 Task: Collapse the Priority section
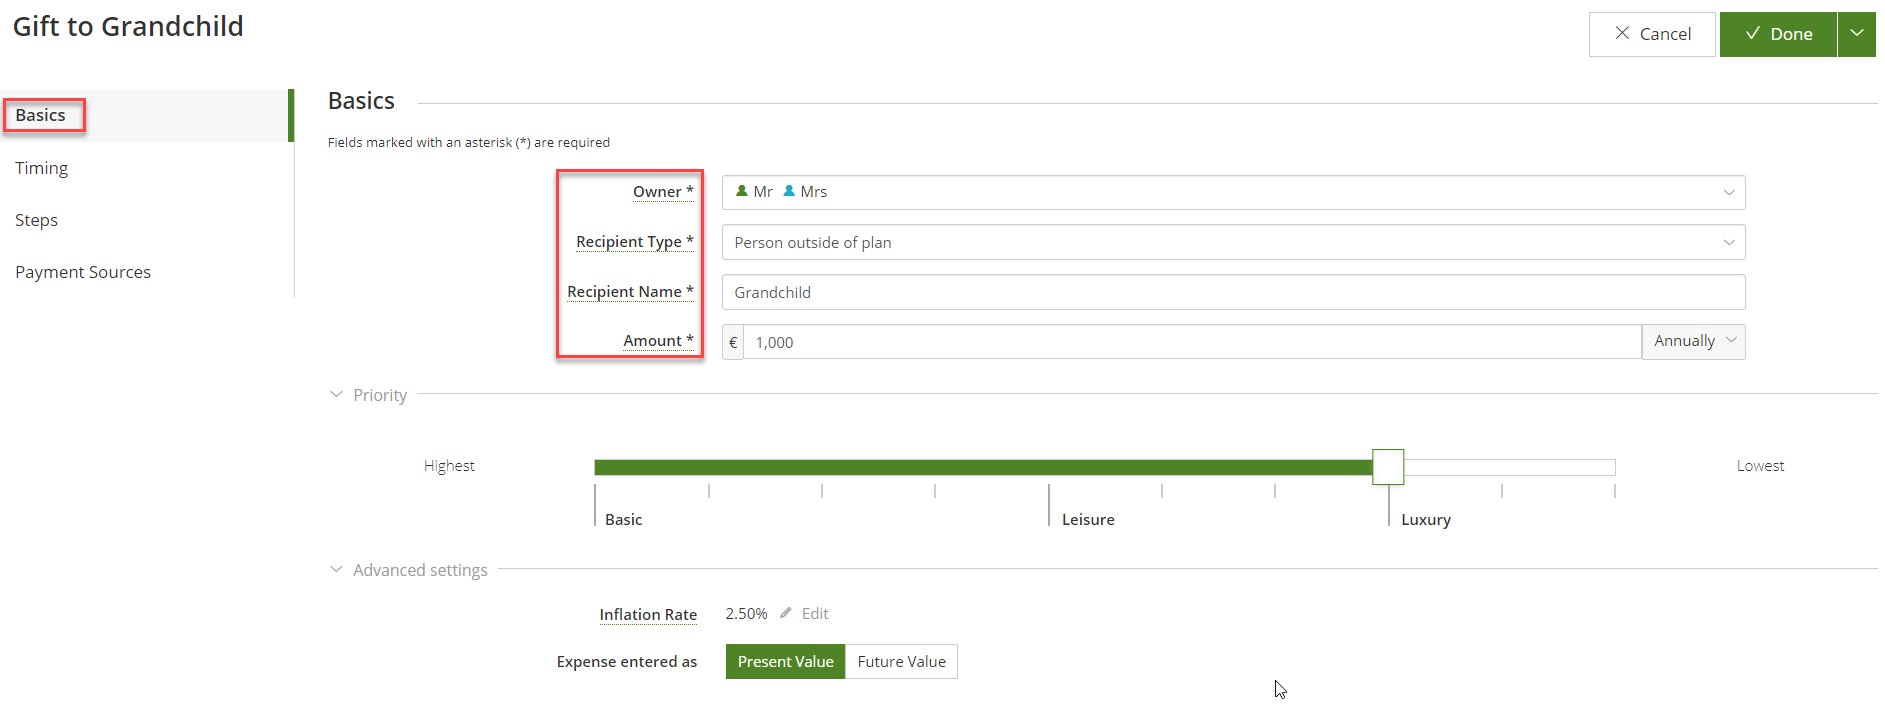336,395
